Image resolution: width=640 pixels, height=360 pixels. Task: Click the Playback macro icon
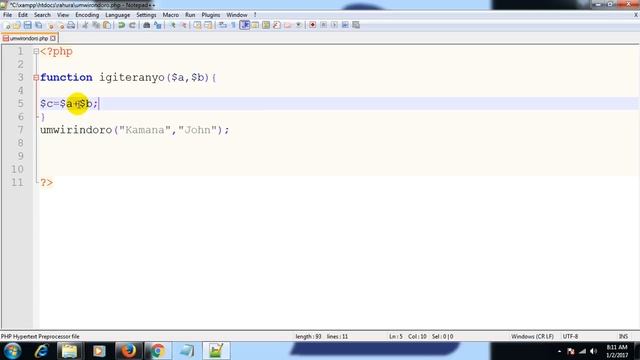click(334, 25)
